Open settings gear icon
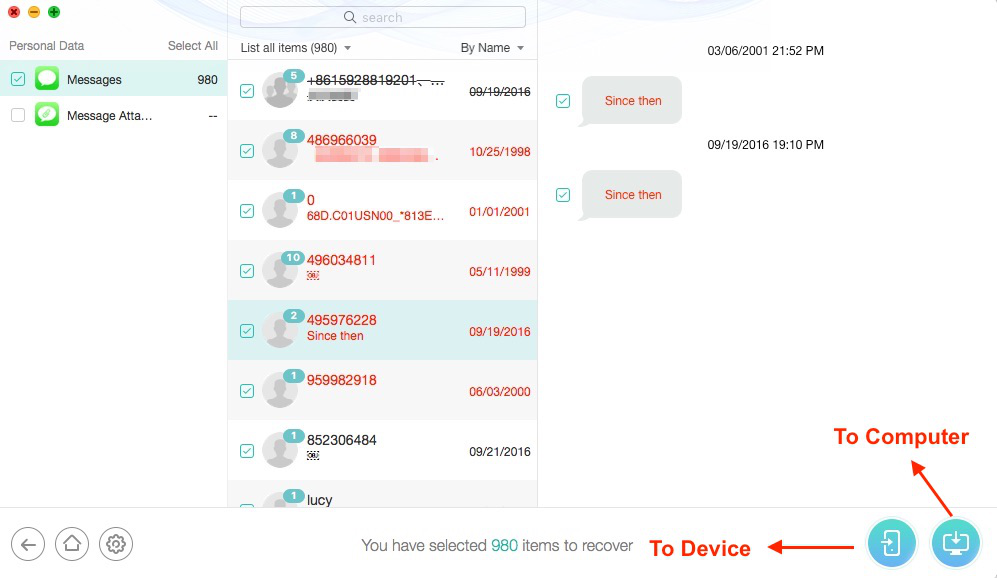This screenshot has height=578, width=997. 116,544
